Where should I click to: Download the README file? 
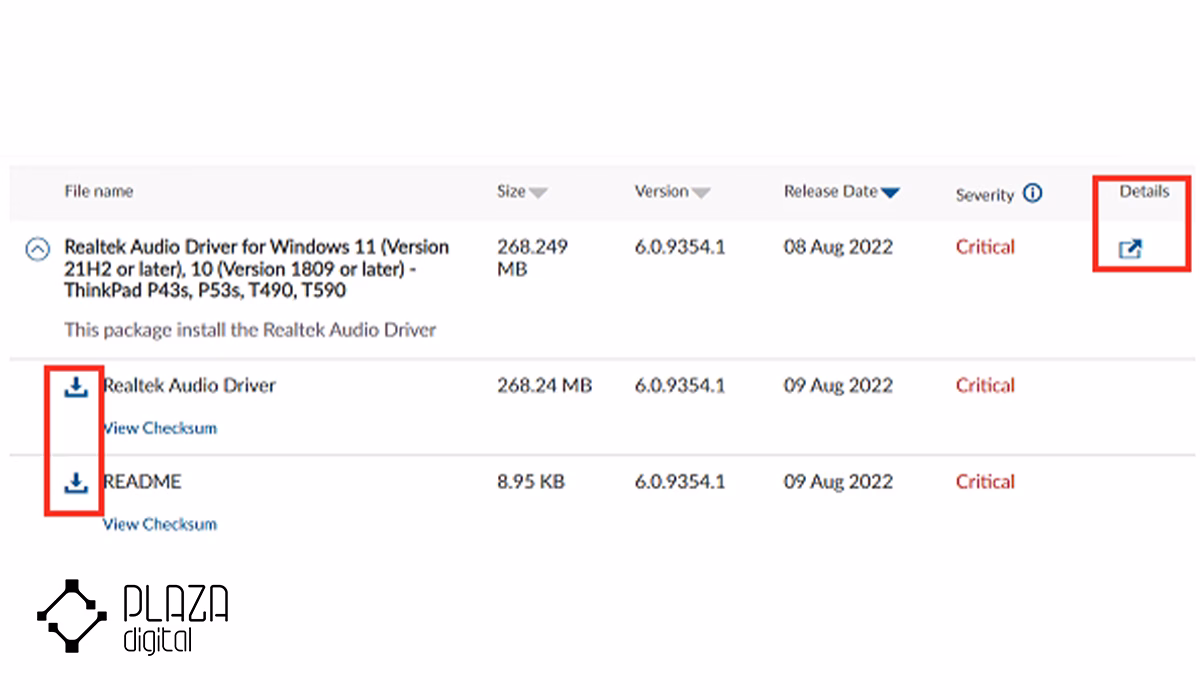[76, 482]
